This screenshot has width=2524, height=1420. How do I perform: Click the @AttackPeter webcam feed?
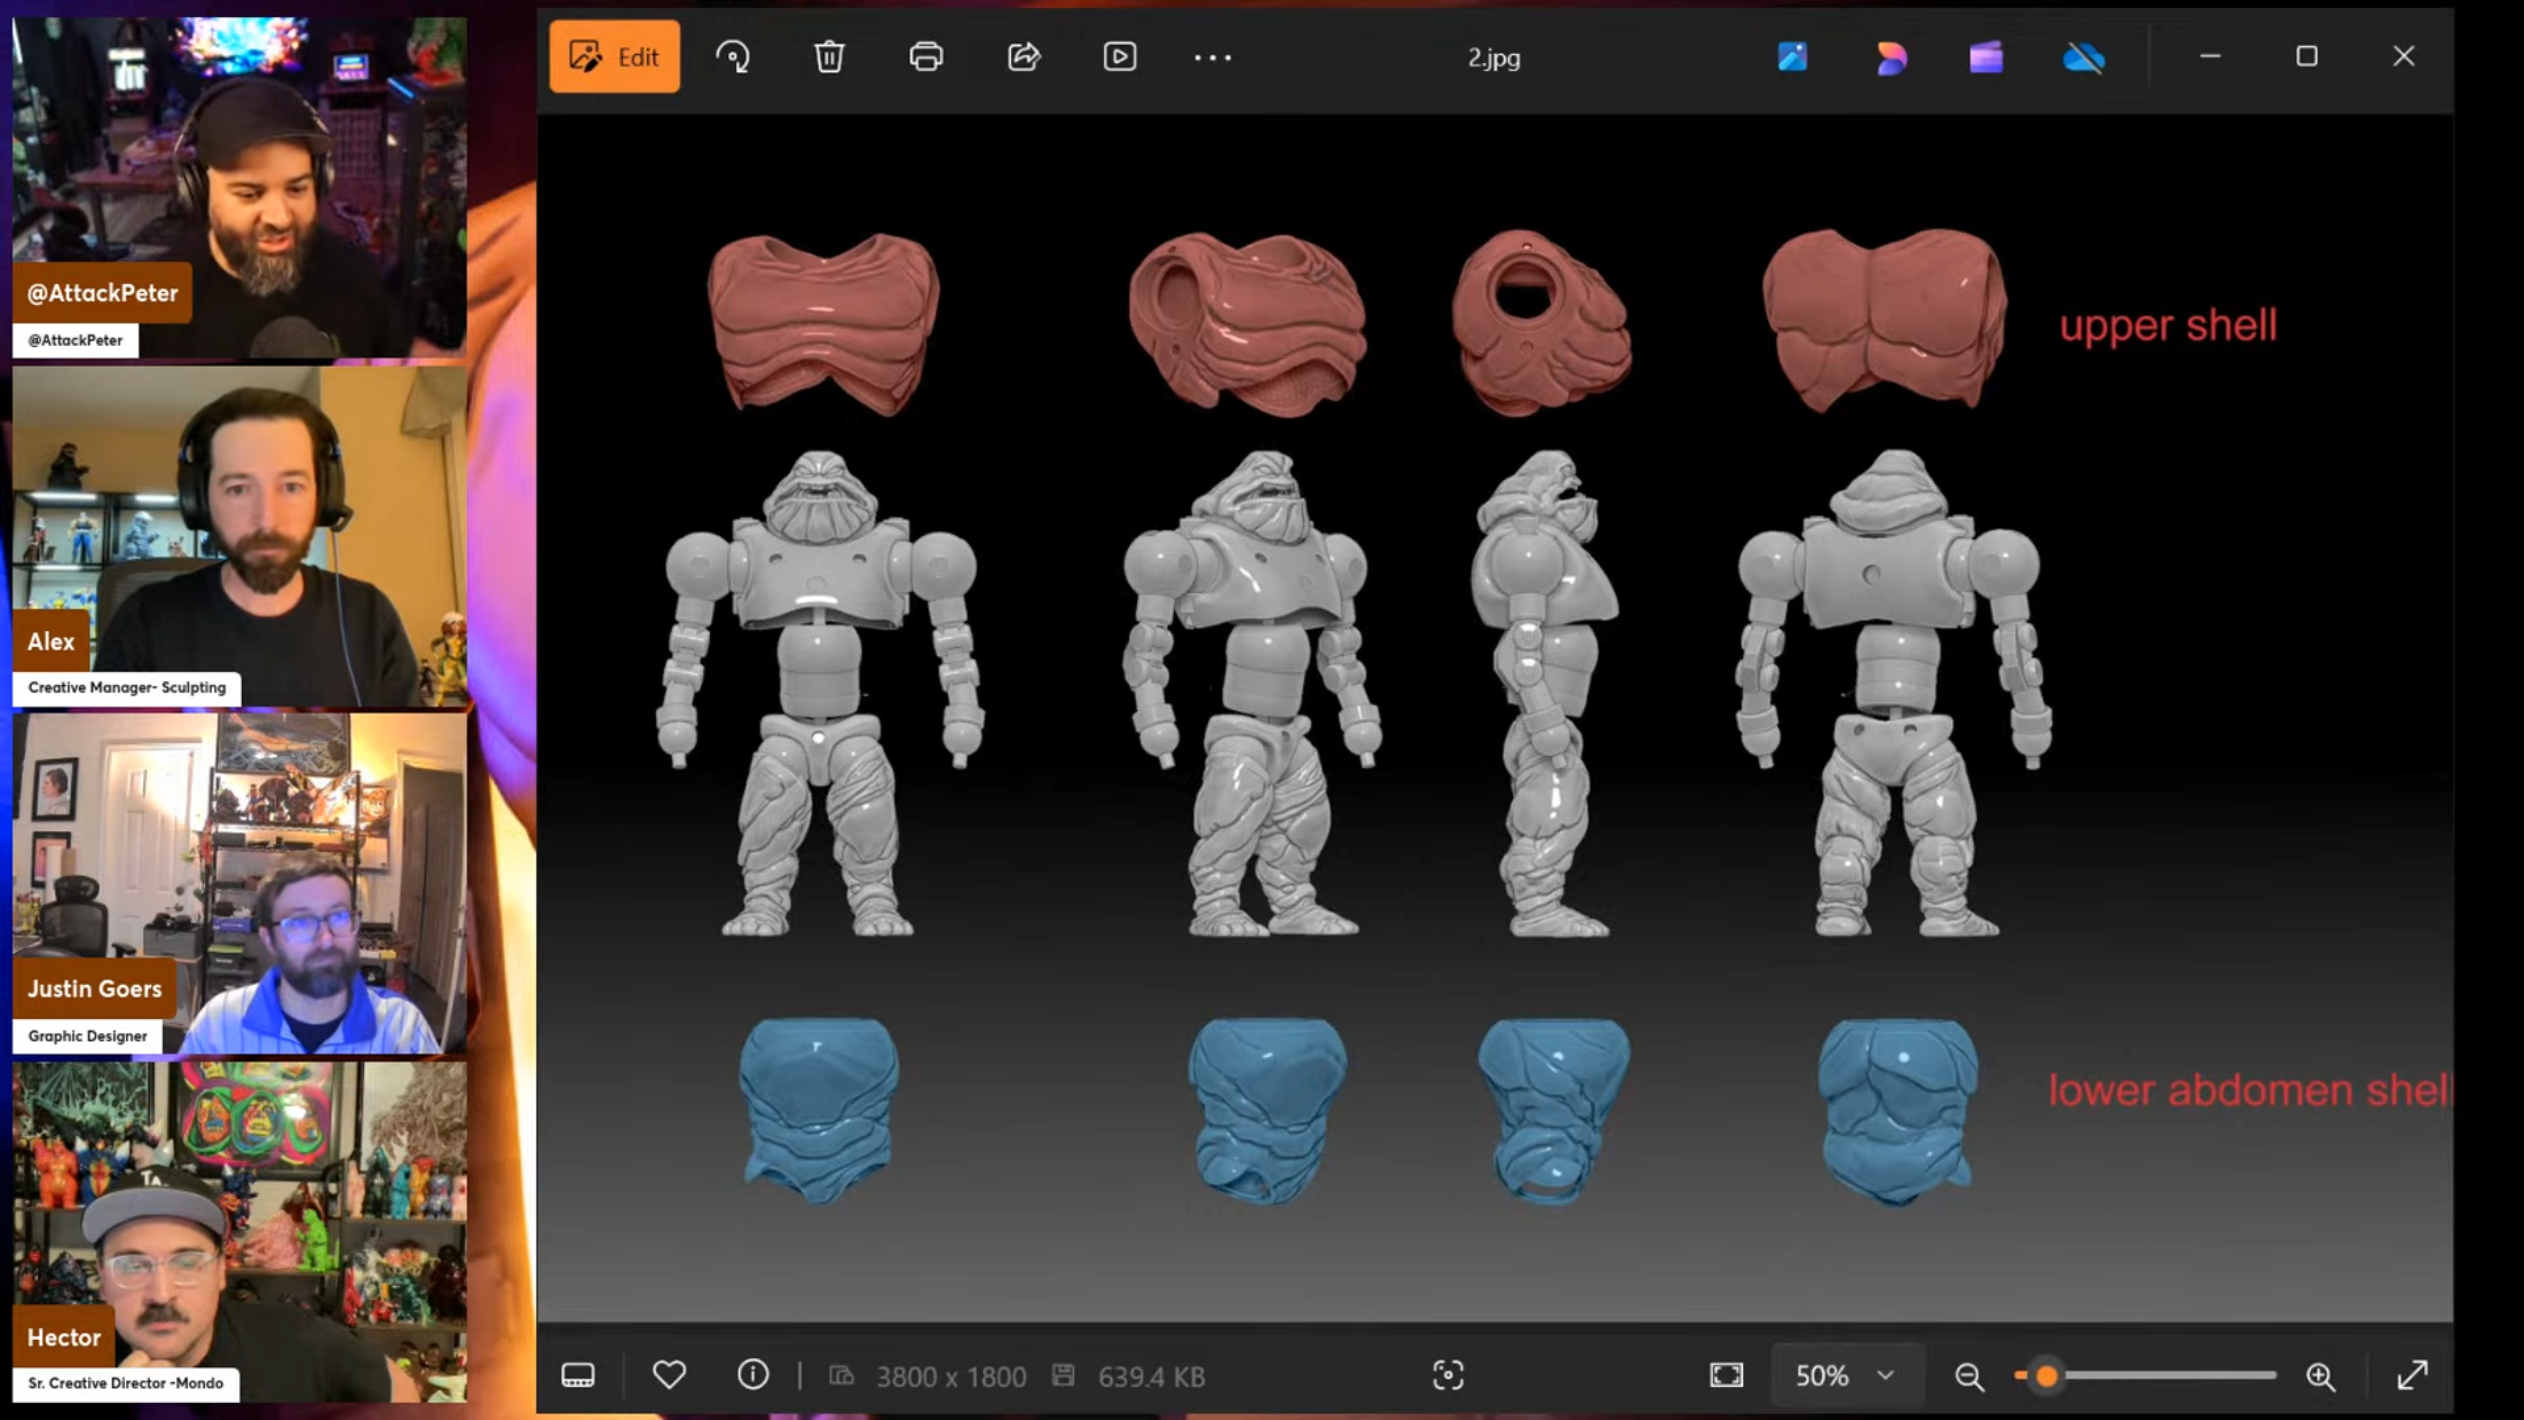point(239,187)
